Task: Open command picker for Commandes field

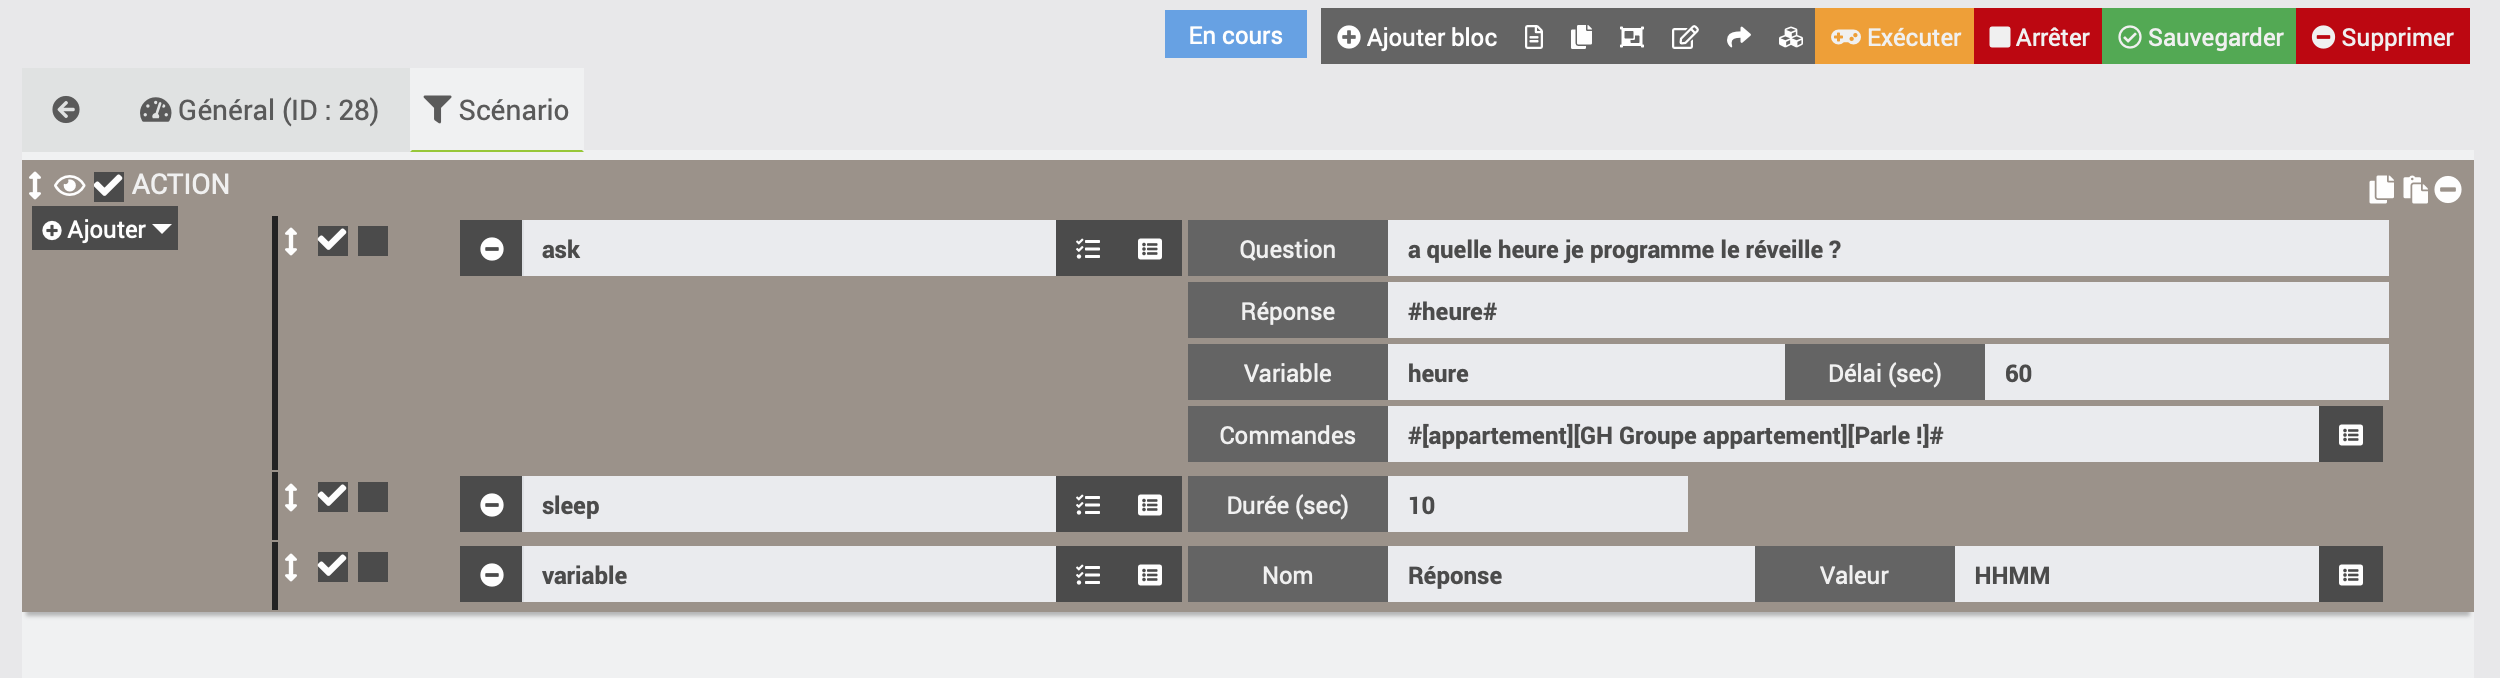Action: (x=2350, y=435)
